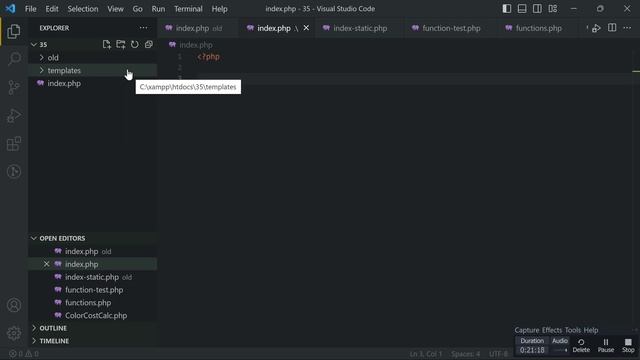The width and height of the screenshot is (640, 360).
Task: Switch to the index-static.php tab
Action: 360,28
